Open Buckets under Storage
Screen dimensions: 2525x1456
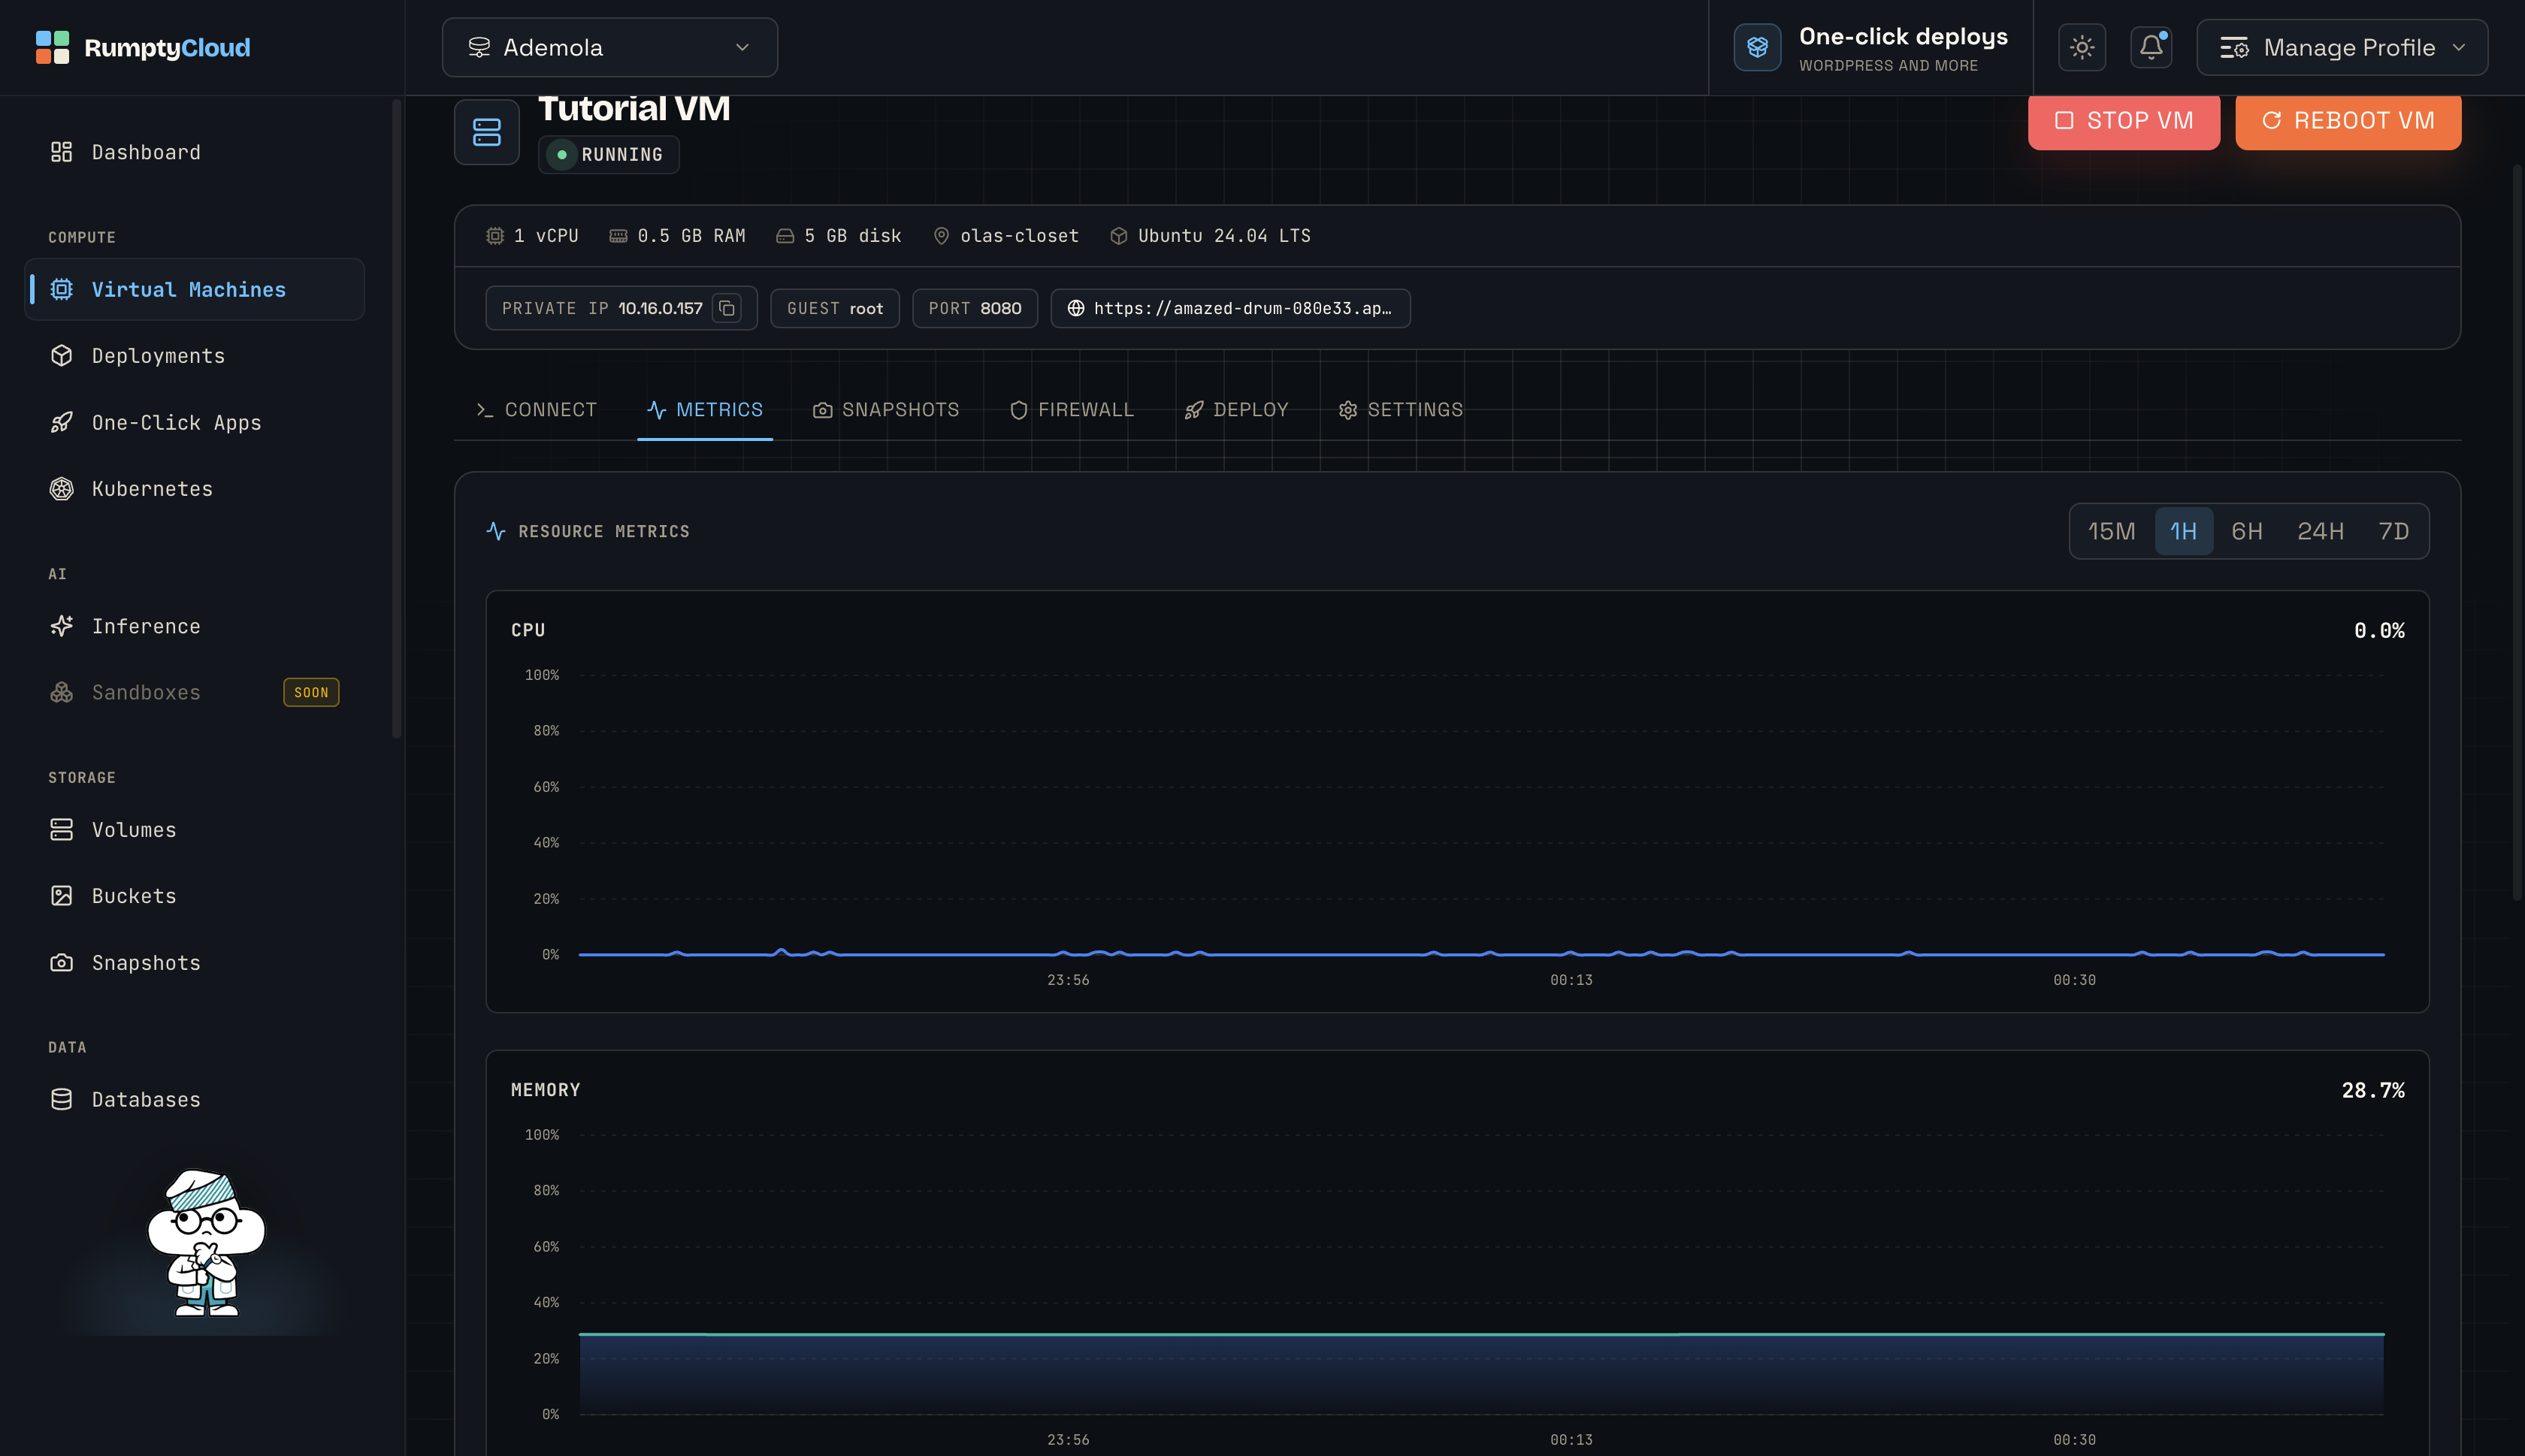pyautogui.click(x=194, y=896)
